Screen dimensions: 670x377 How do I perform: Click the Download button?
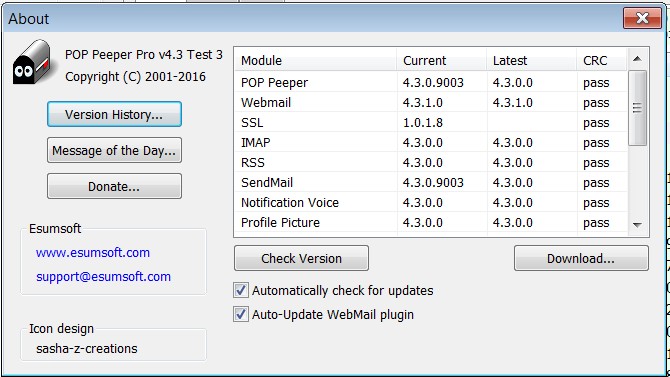click(x=581, y=258)
